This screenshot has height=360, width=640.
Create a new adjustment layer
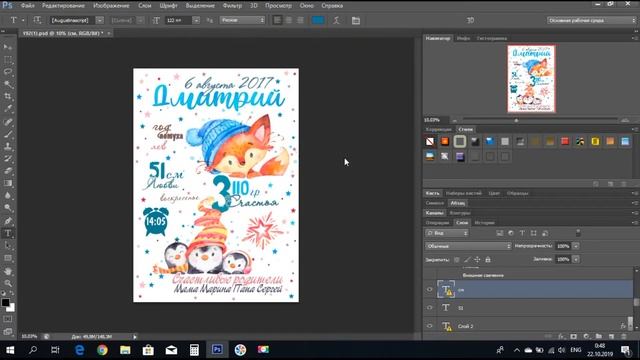click(x=586, y=336)
